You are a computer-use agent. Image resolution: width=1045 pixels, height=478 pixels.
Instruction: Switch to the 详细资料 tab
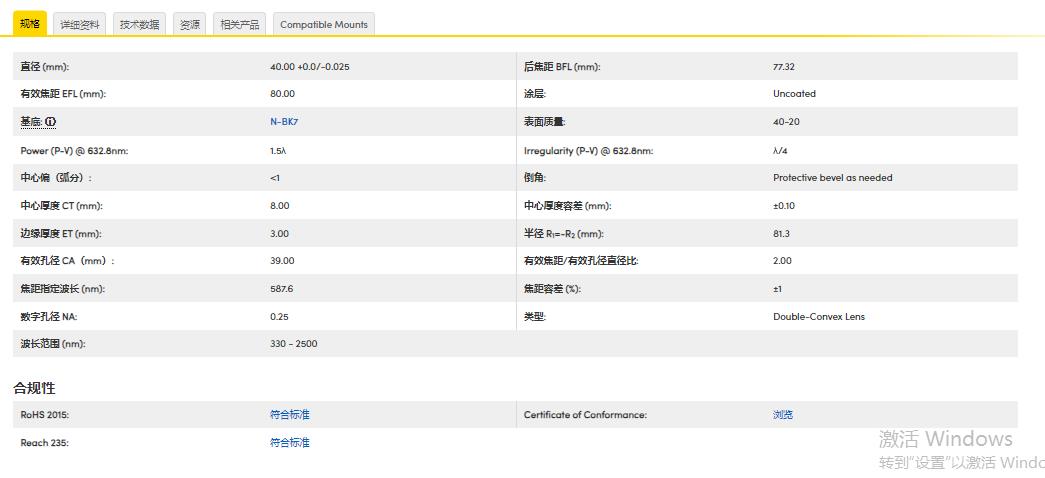coord(80,24)
